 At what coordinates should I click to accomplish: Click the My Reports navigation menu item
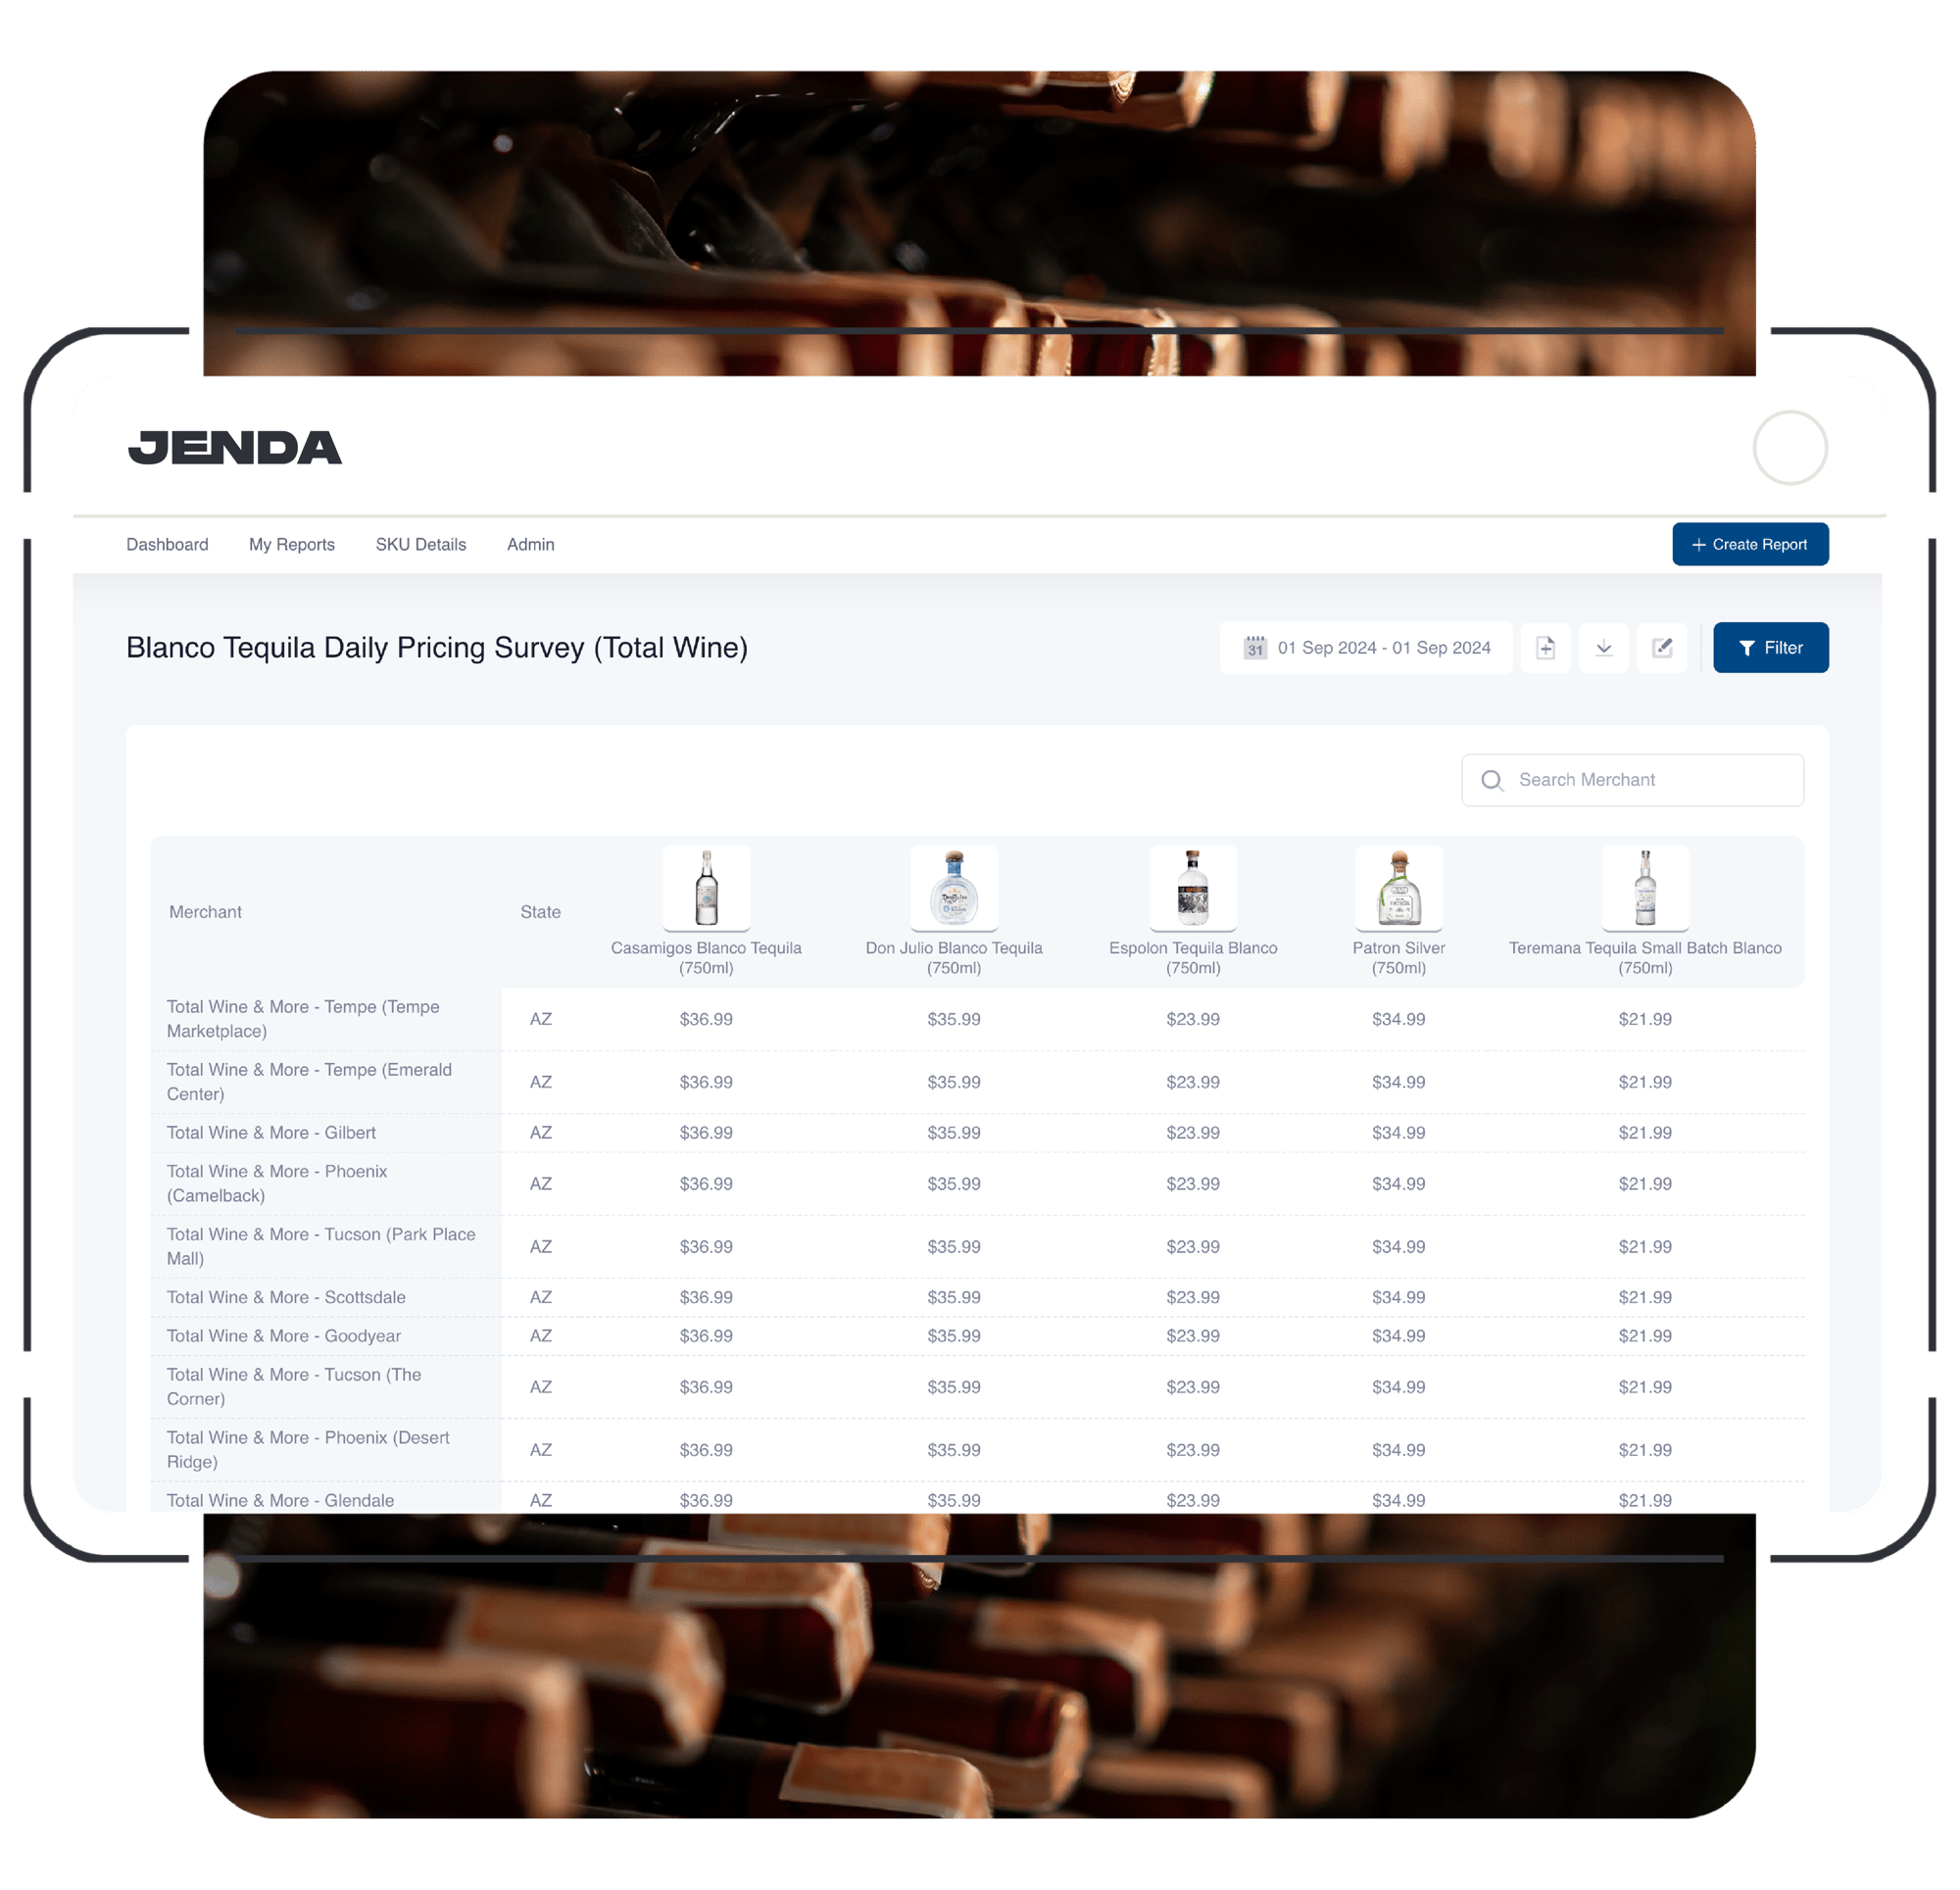tap(290, 544)
